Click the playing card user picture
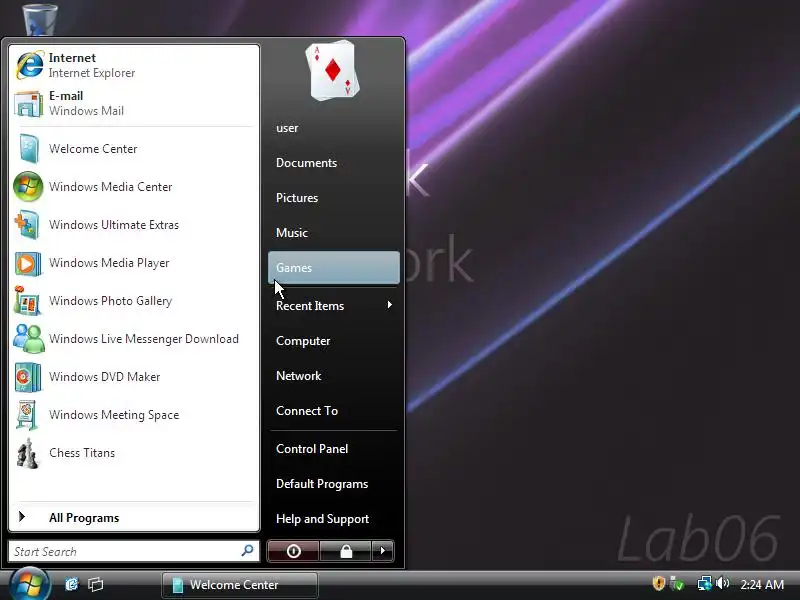800x600 pixels. click(x=333, y=70)
